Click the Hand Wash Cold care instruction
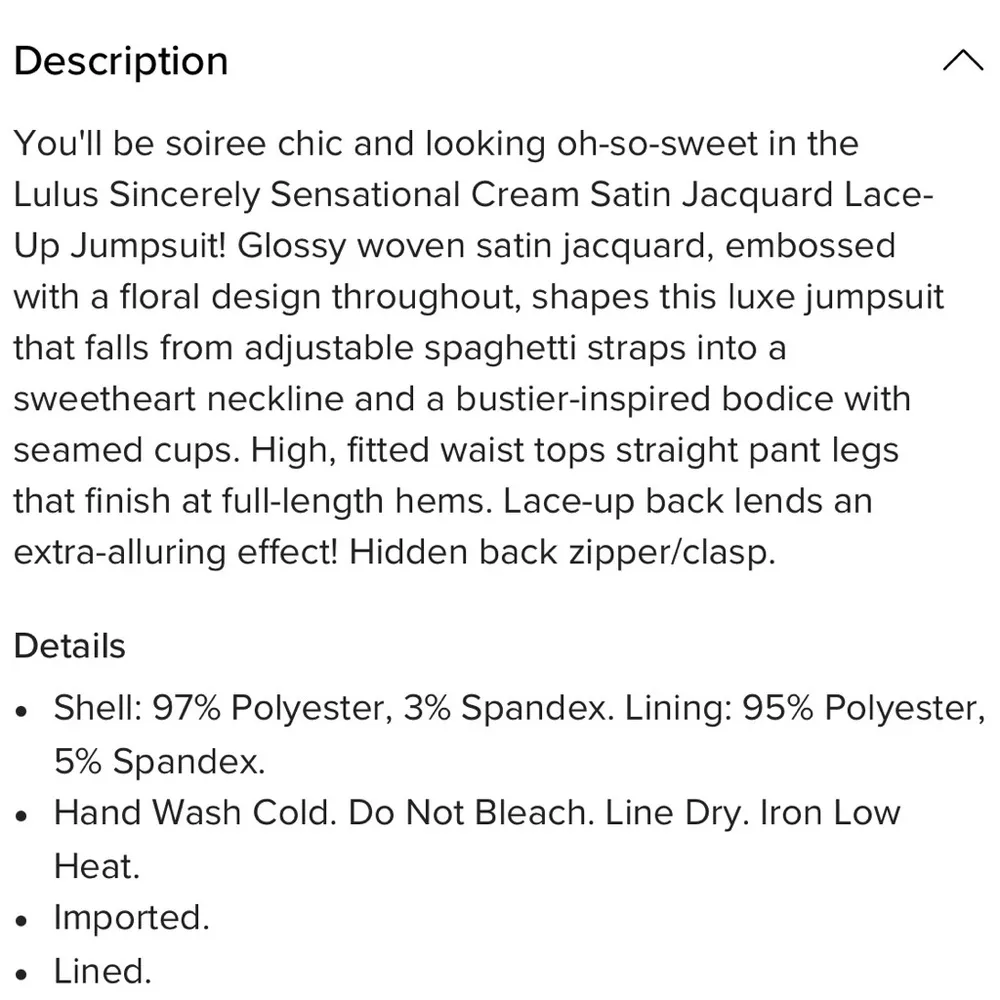1000x1000 pixels. pos(190,812)
